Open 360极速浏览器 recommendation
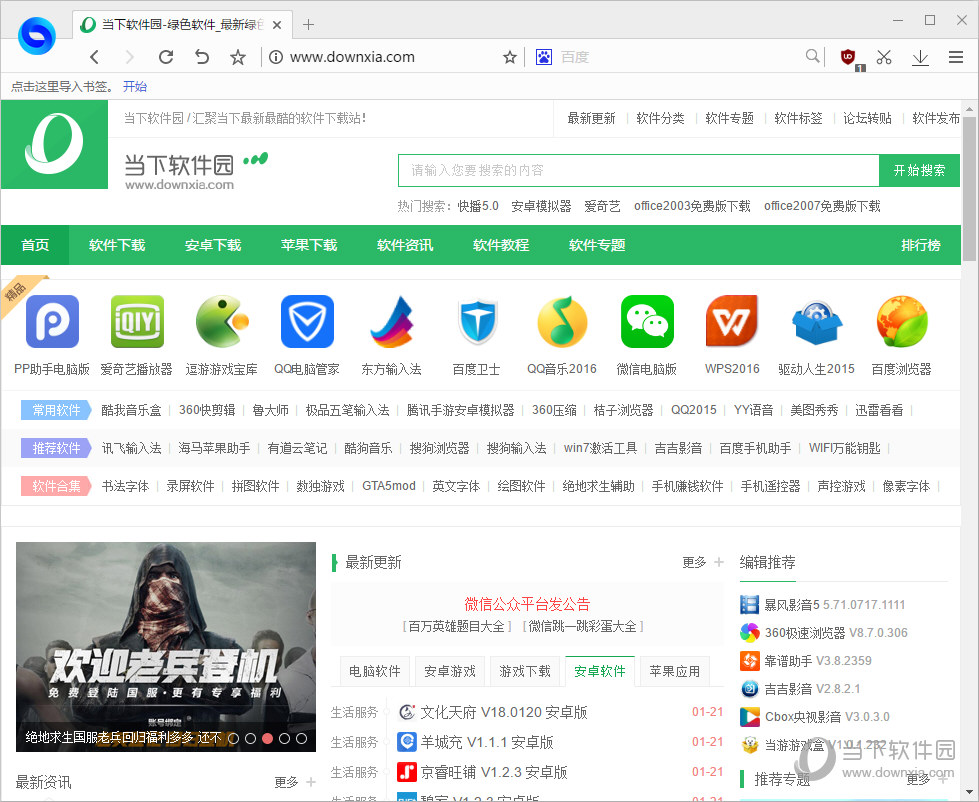The image size is (979, 802). [824, 633]
